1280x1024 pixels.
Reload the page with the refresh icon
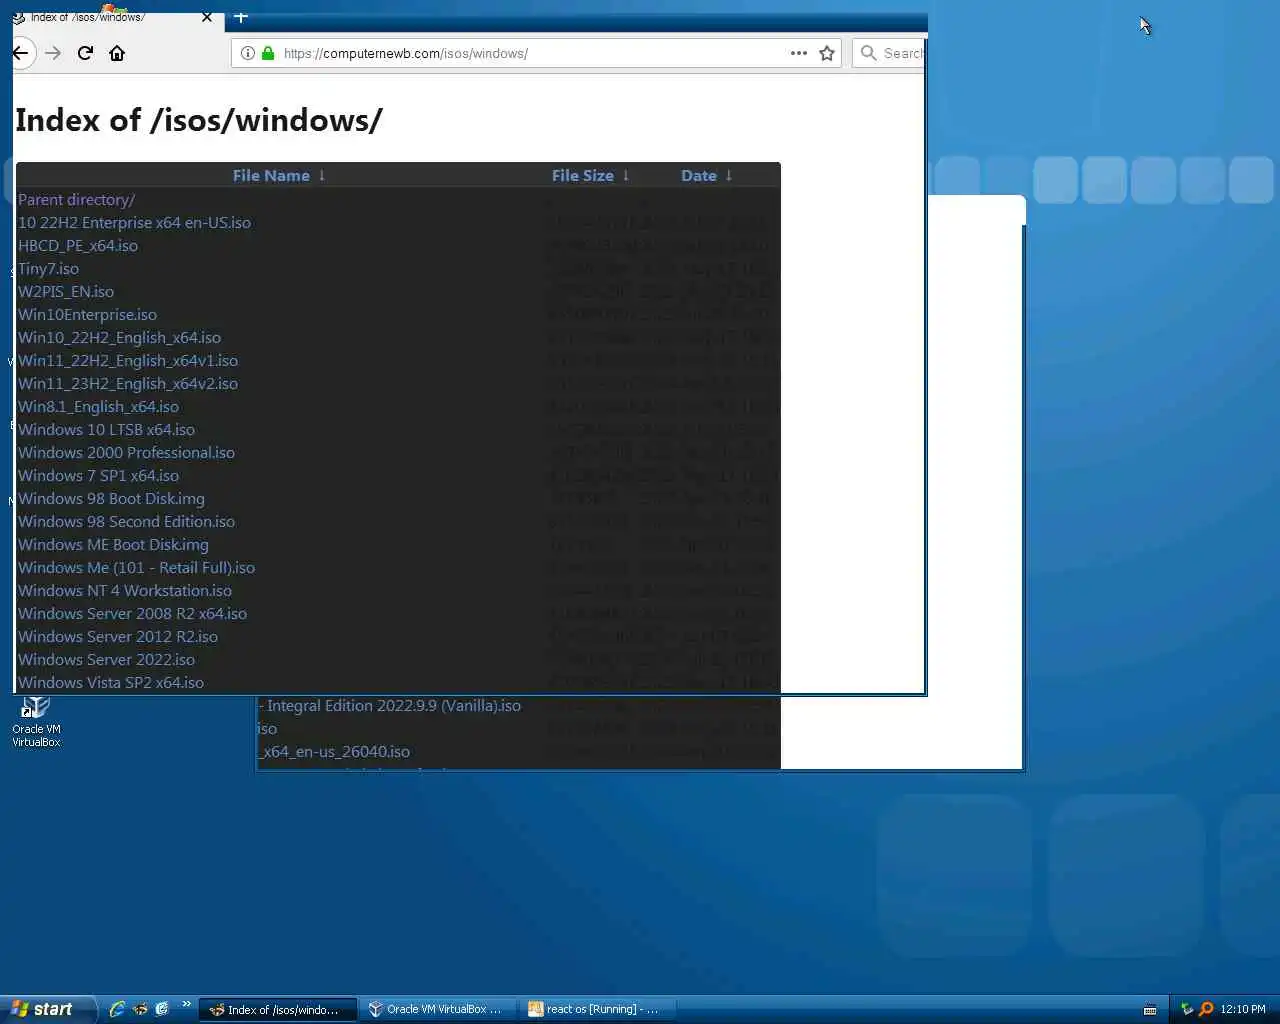pos(85,53)
